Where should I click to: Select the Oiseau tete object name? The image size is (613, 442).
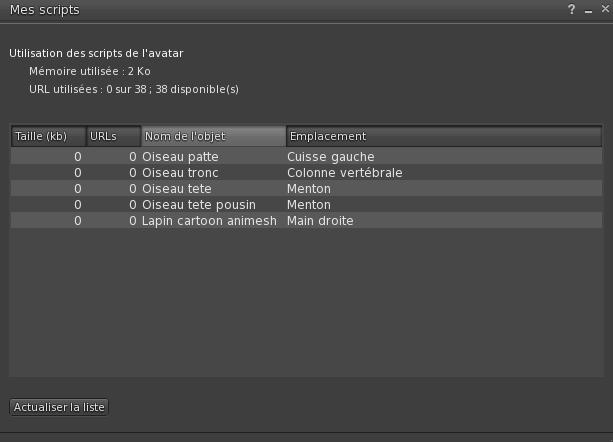point(176,189)
